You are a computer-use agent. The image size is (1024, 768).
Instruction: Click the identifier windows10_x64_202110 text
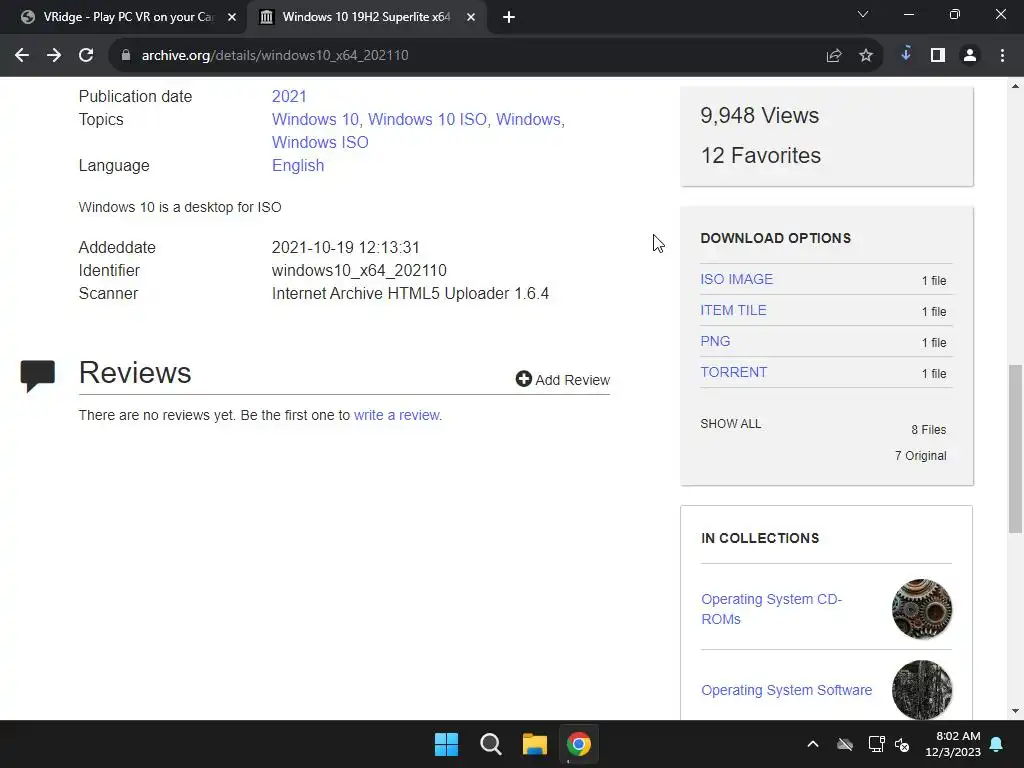[x=359, y=270]
